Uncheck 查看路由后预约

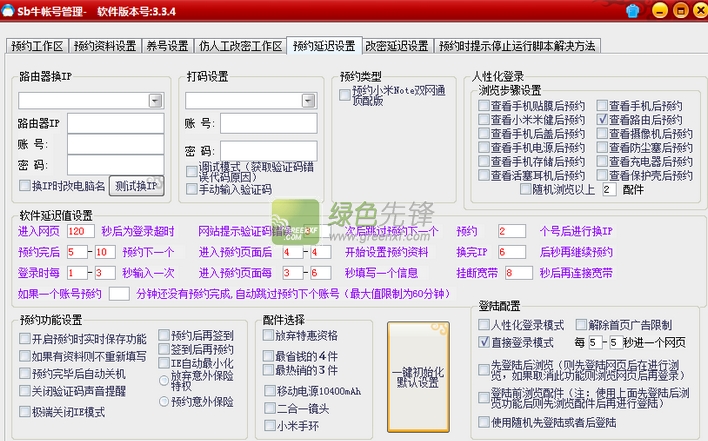pos(602,120)
